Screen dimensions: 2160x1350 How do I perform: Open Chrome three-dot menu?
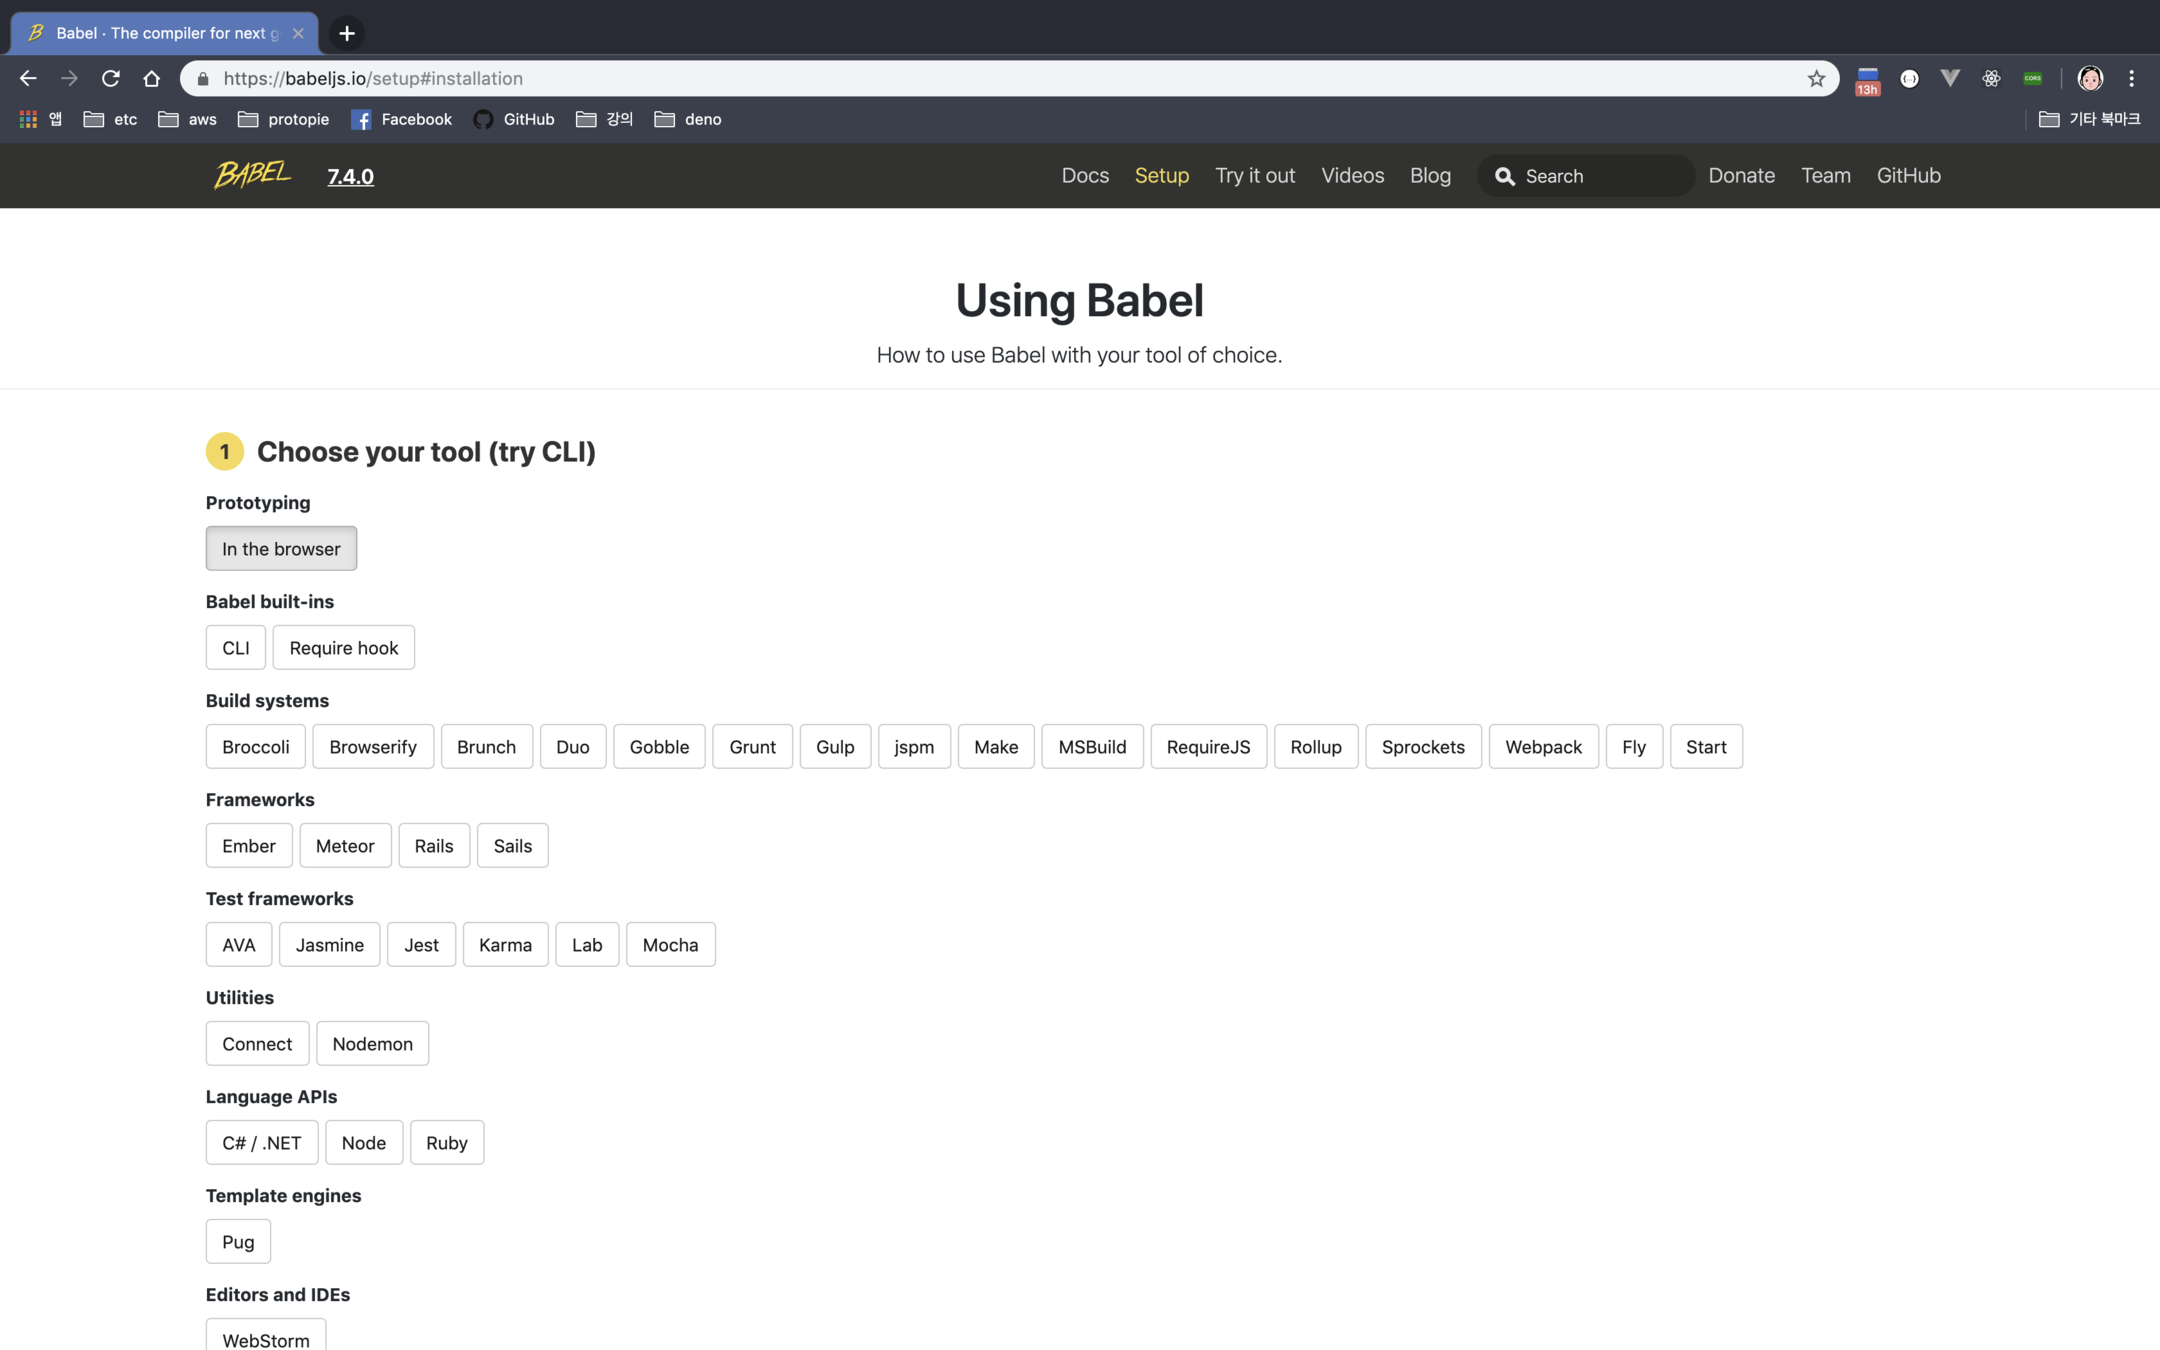[x=2131, y=78]
